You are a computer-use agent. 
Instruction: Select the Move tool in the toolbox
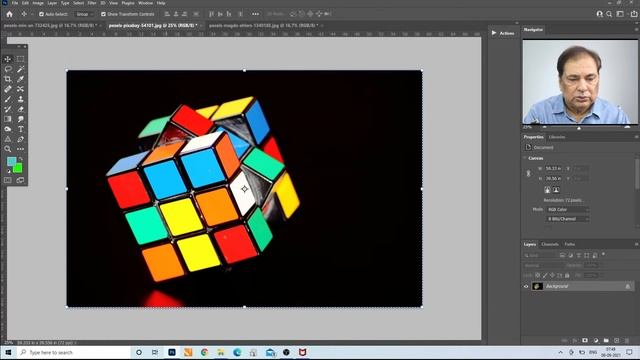(8, 59)
